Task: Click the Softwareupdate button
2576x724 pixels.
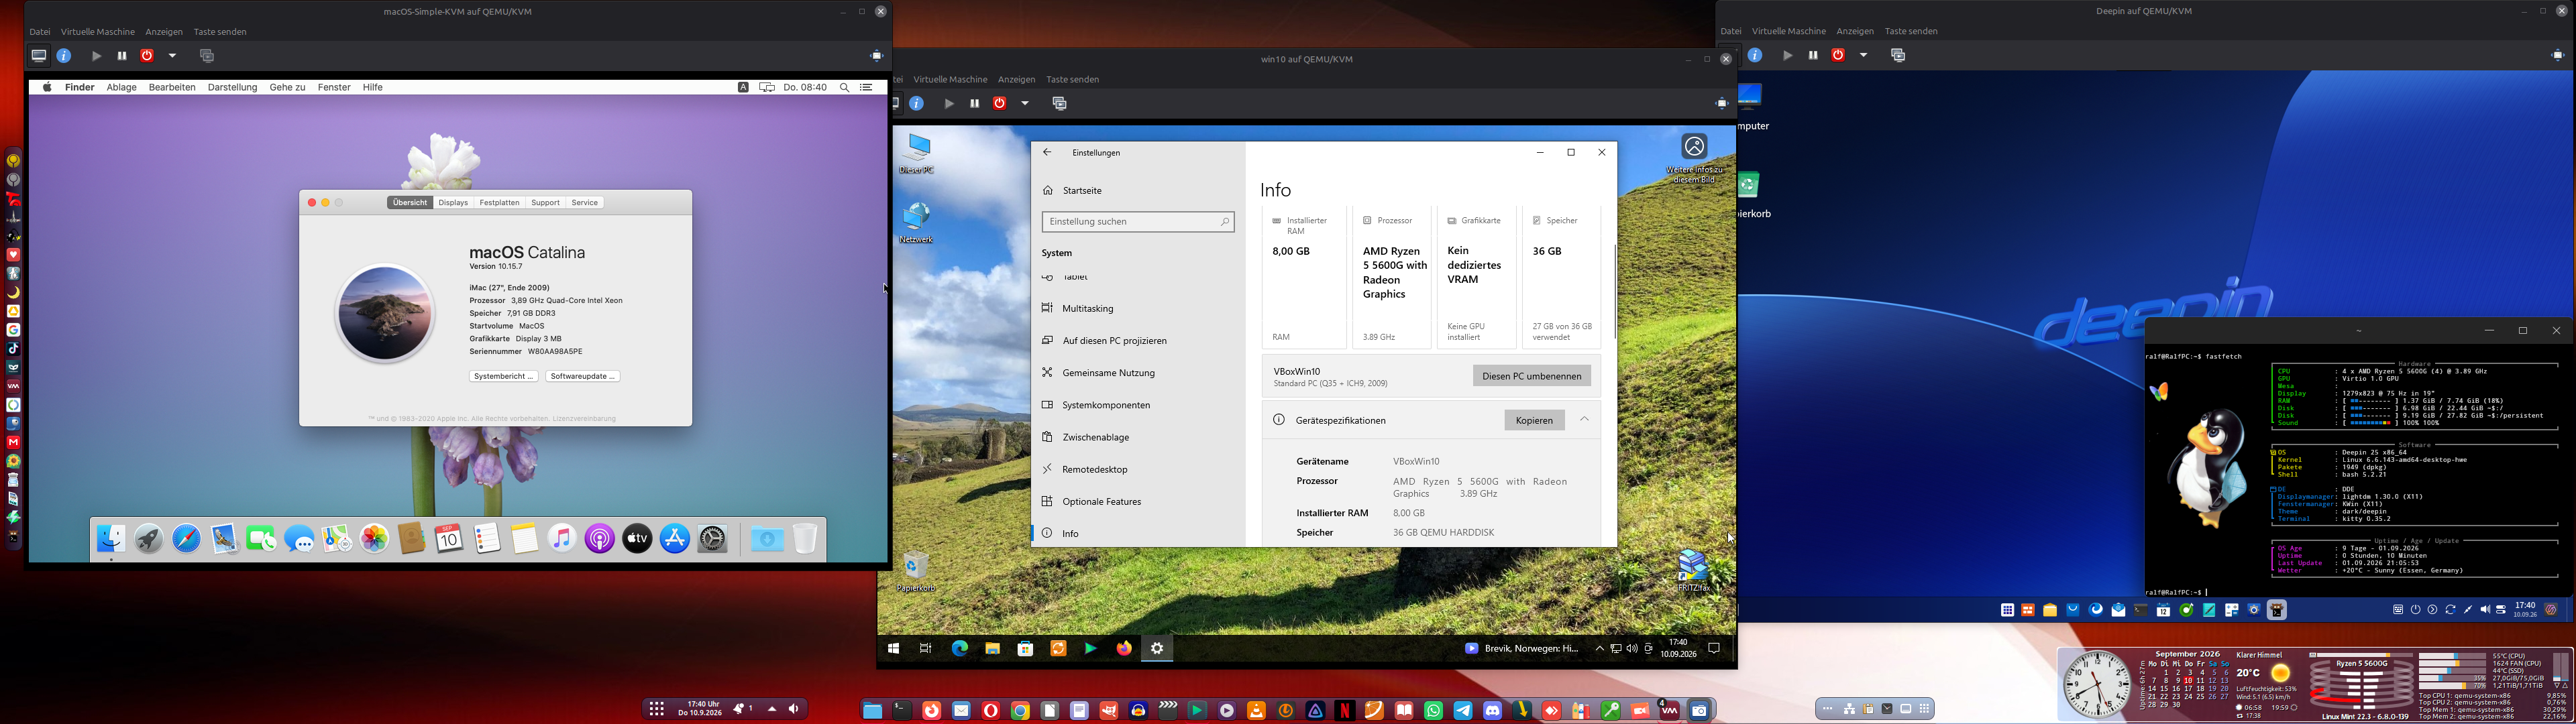Action: click(x=583, y=377)
